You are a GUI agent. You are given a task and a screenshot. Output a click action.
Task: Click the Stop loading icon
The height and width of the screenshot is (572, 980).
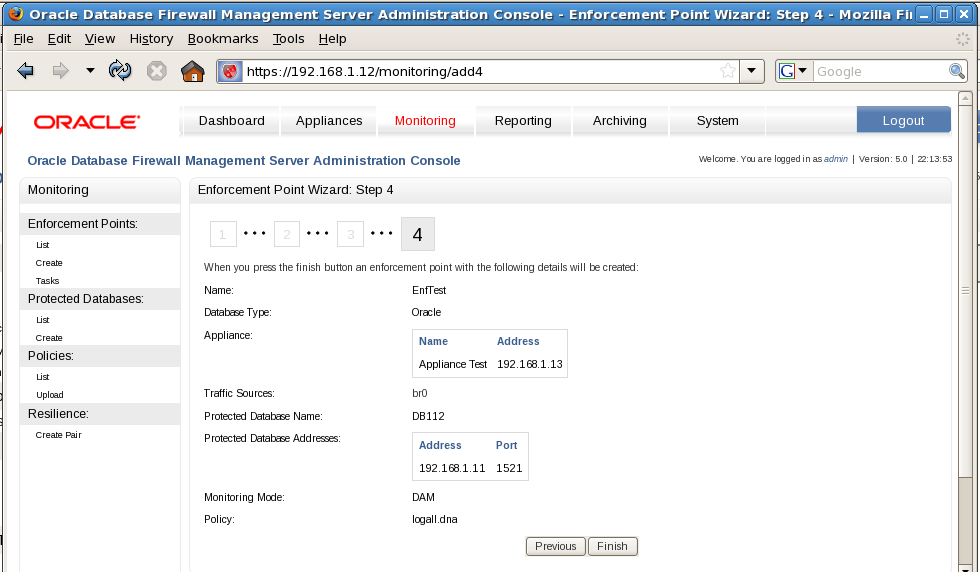pyautogui.click(x=157, y=71)
